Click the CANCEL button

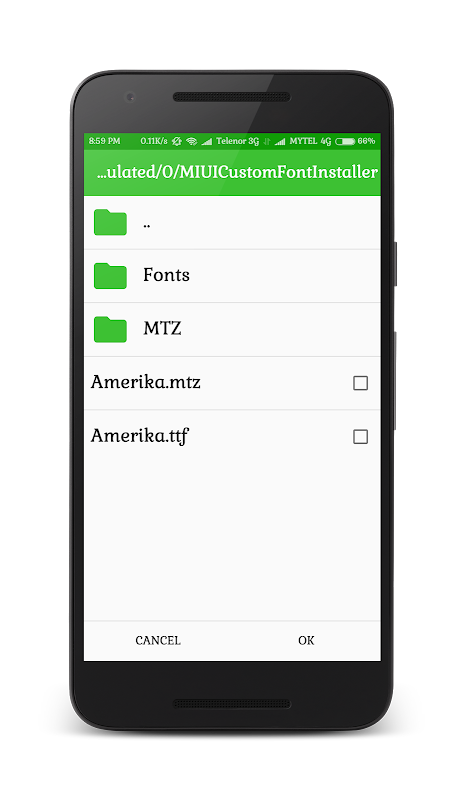point(158,640)
